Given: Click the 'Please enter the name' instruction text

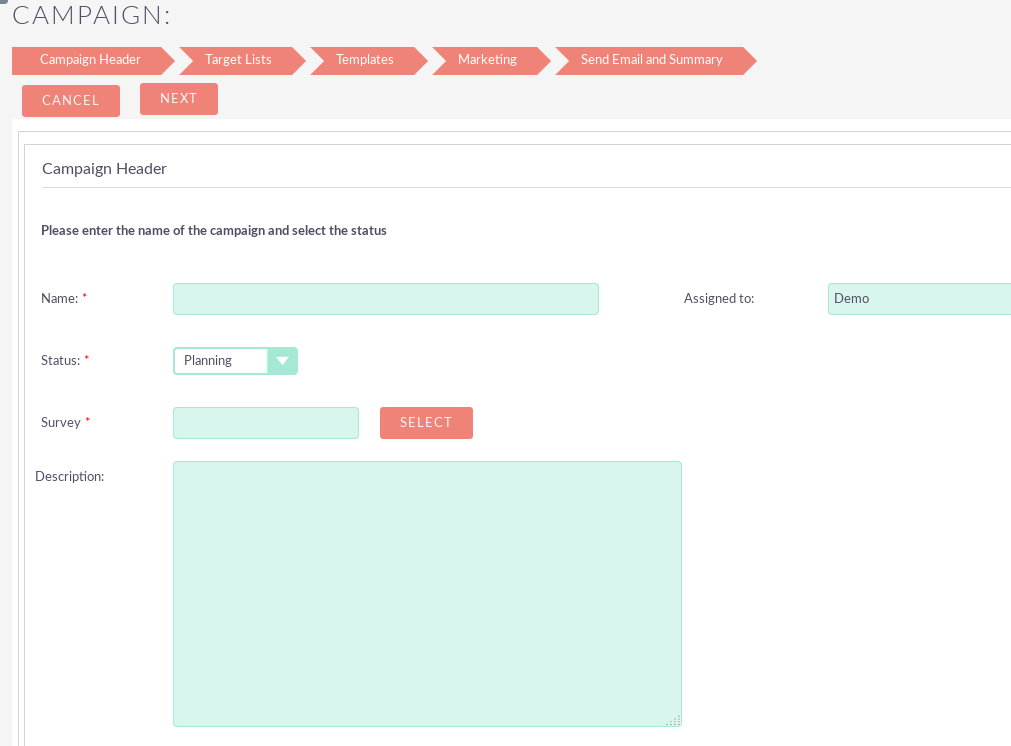Looking at the screenshot, I should click(214, 231).
